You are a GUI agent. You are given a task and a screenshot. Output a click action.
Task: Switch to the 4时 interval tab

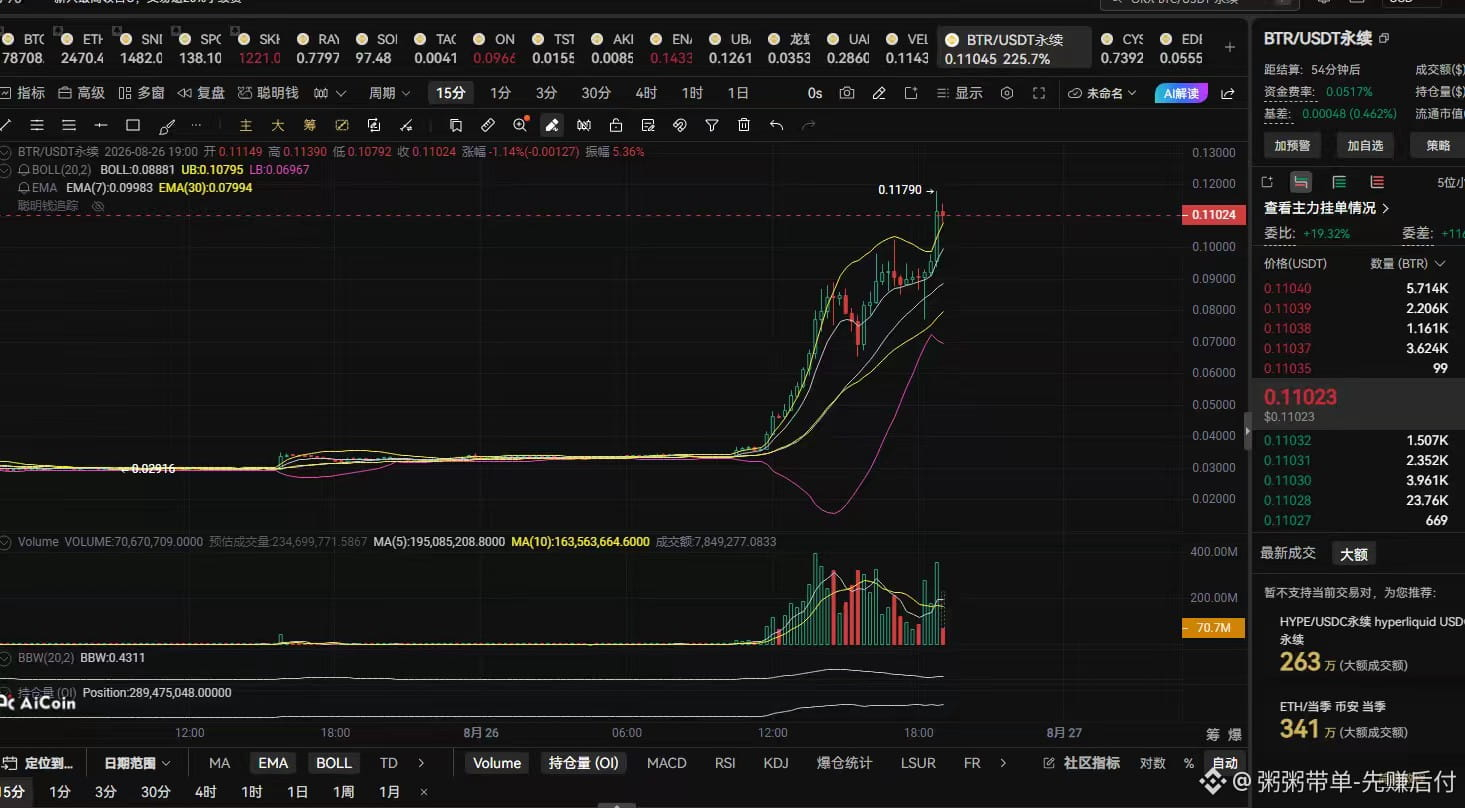(x=646, y=93)
